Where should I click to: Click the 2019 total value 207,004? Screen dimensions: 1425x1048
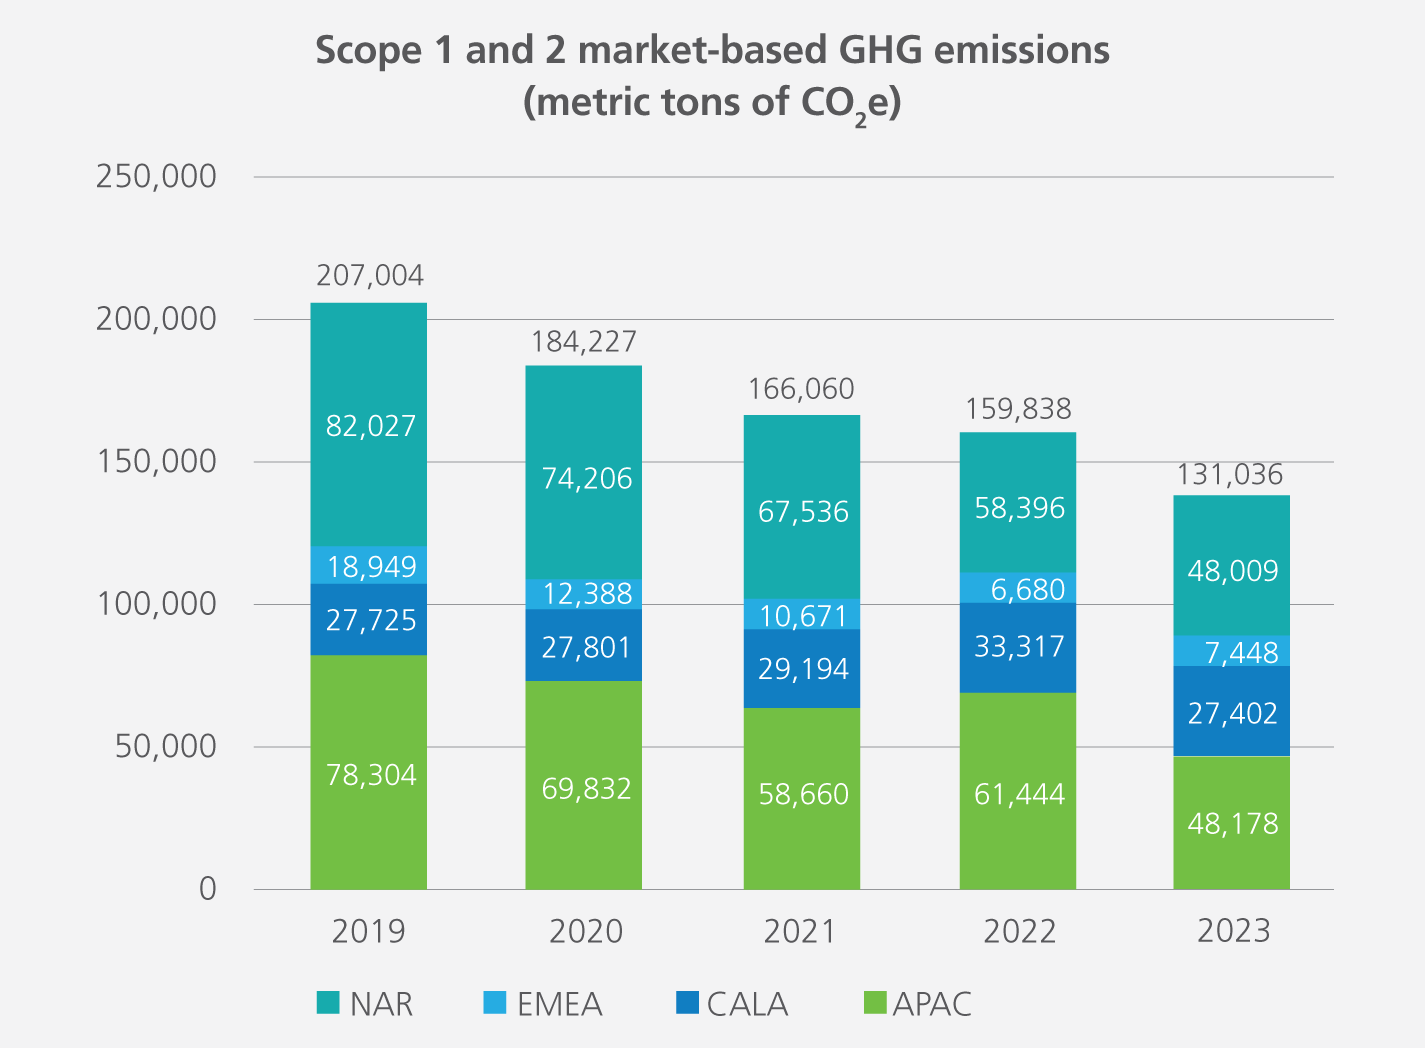[370, 275]
